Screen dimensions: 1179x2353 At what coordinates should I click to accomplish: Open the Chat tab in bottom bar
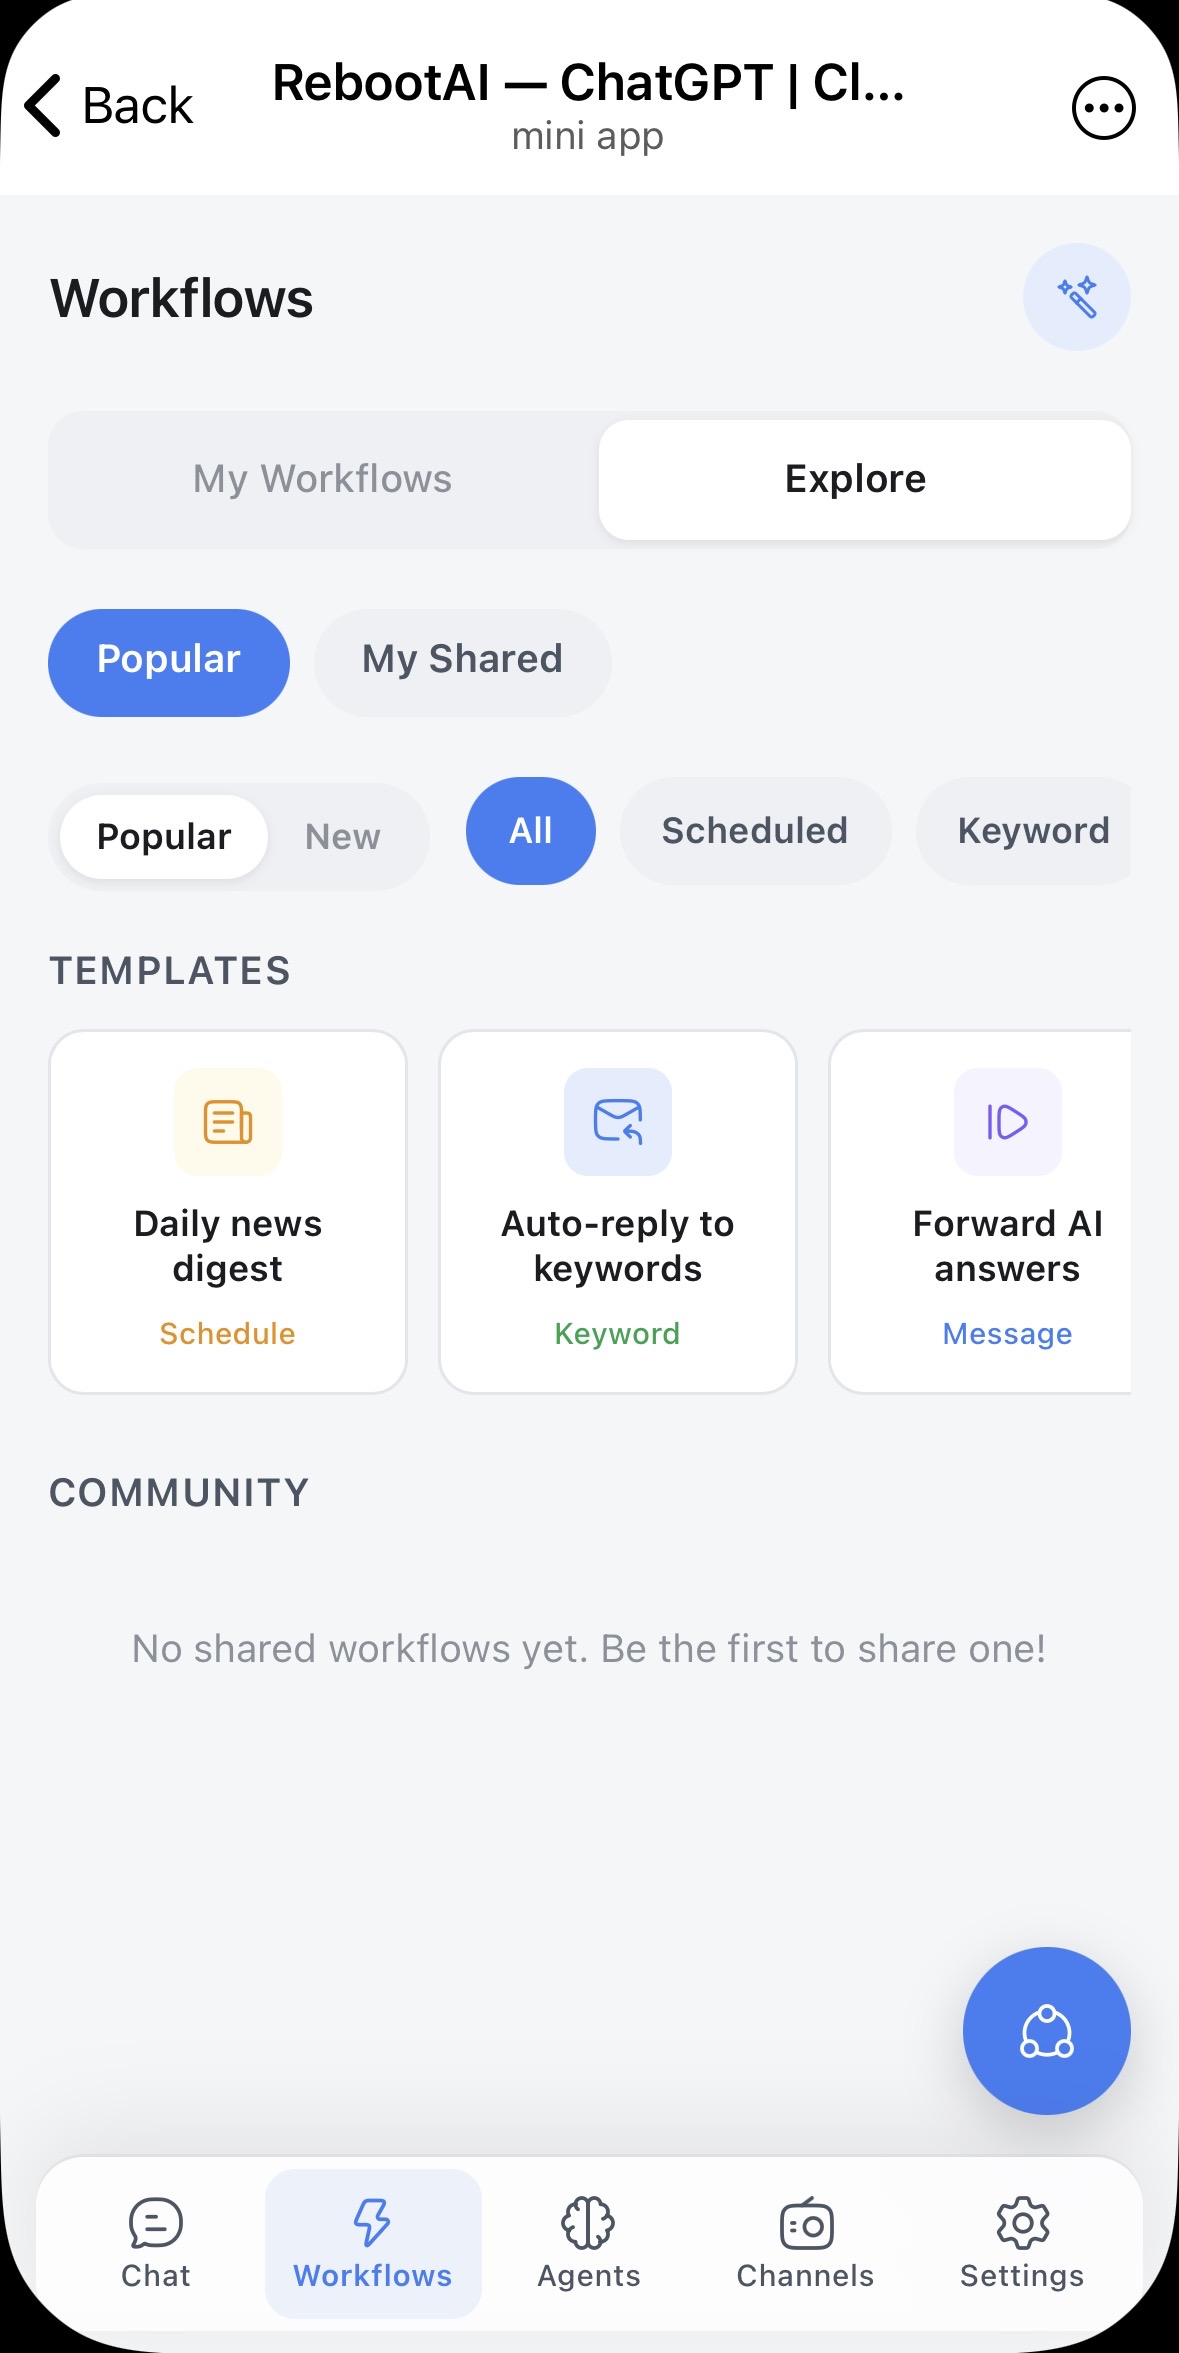pos(156,2243)
